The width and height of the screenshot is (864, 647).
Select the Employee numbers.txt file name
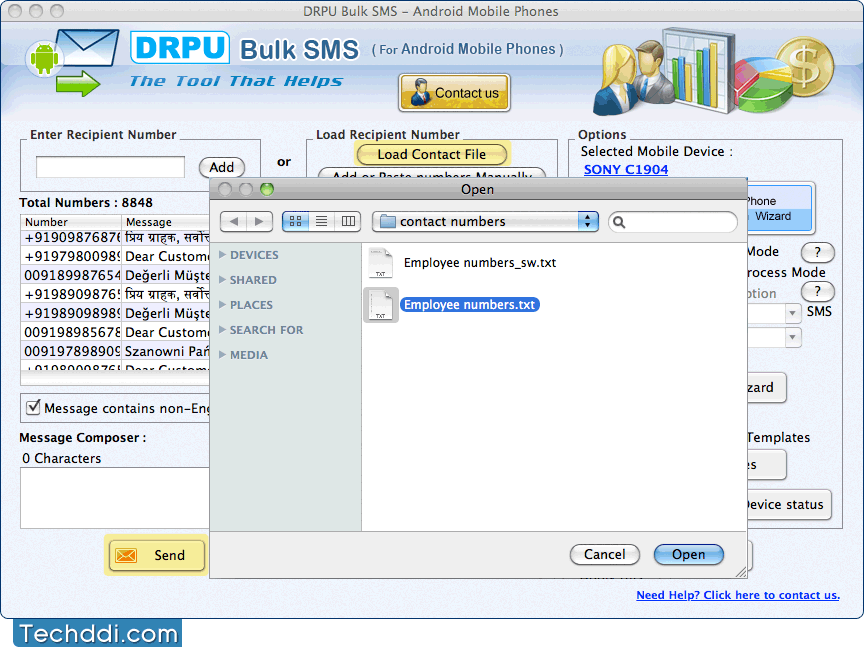tap(469, 305)
